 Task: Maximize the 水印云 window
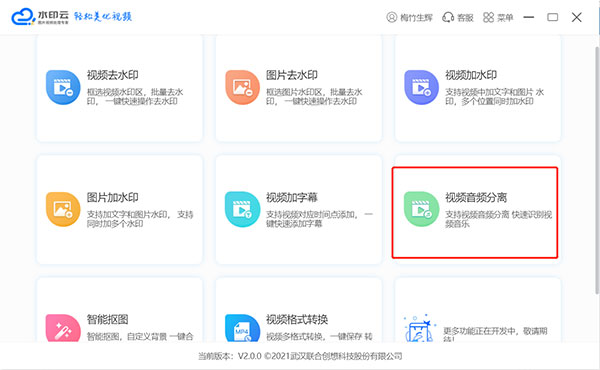tap(553, 17)
